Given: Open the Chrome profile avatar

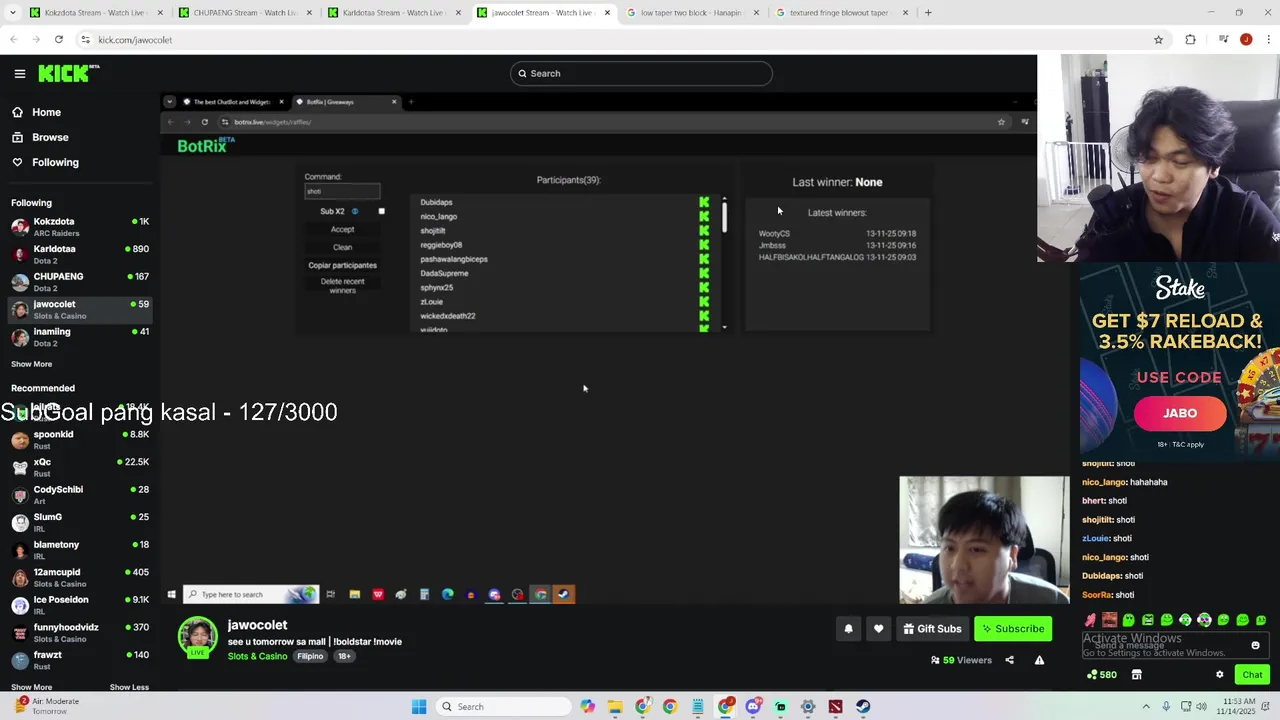Looking at the screenshot, I should pos(1246,40).
